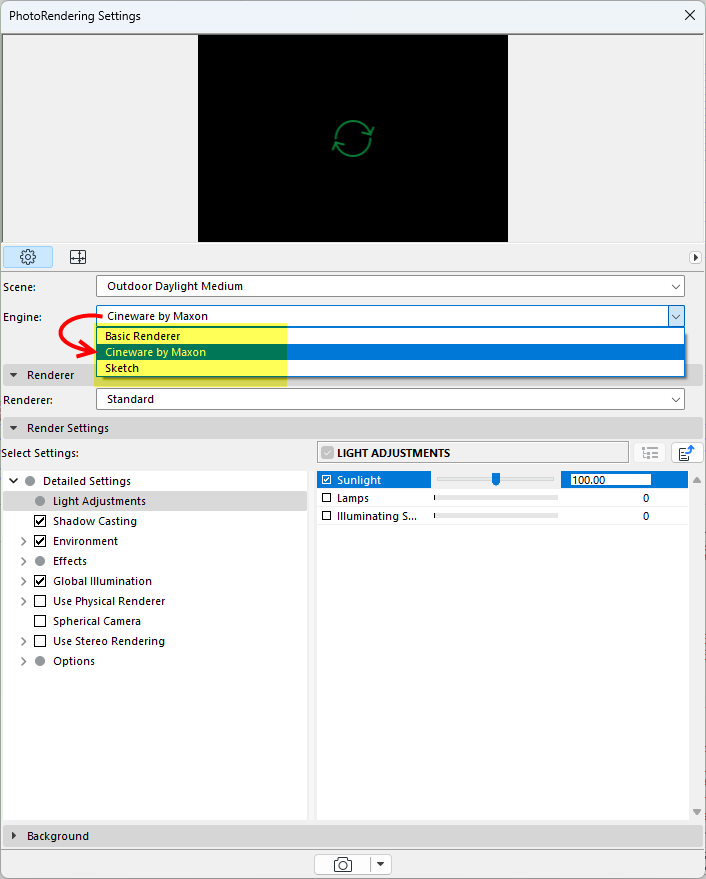Viewport: 706px width, 879px height.
Task: Expand the Environment tree item
Action: point(24,541)
